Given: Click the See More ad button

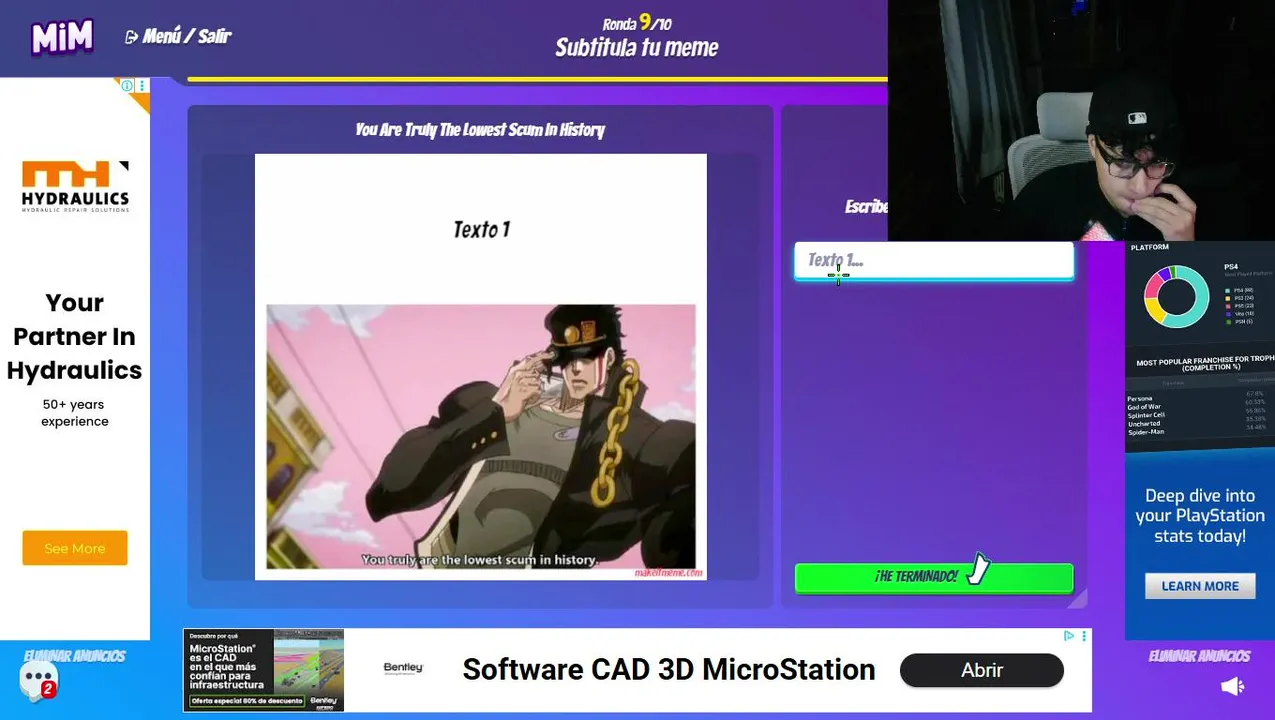Looking at the screenshot, I should 75,548.
